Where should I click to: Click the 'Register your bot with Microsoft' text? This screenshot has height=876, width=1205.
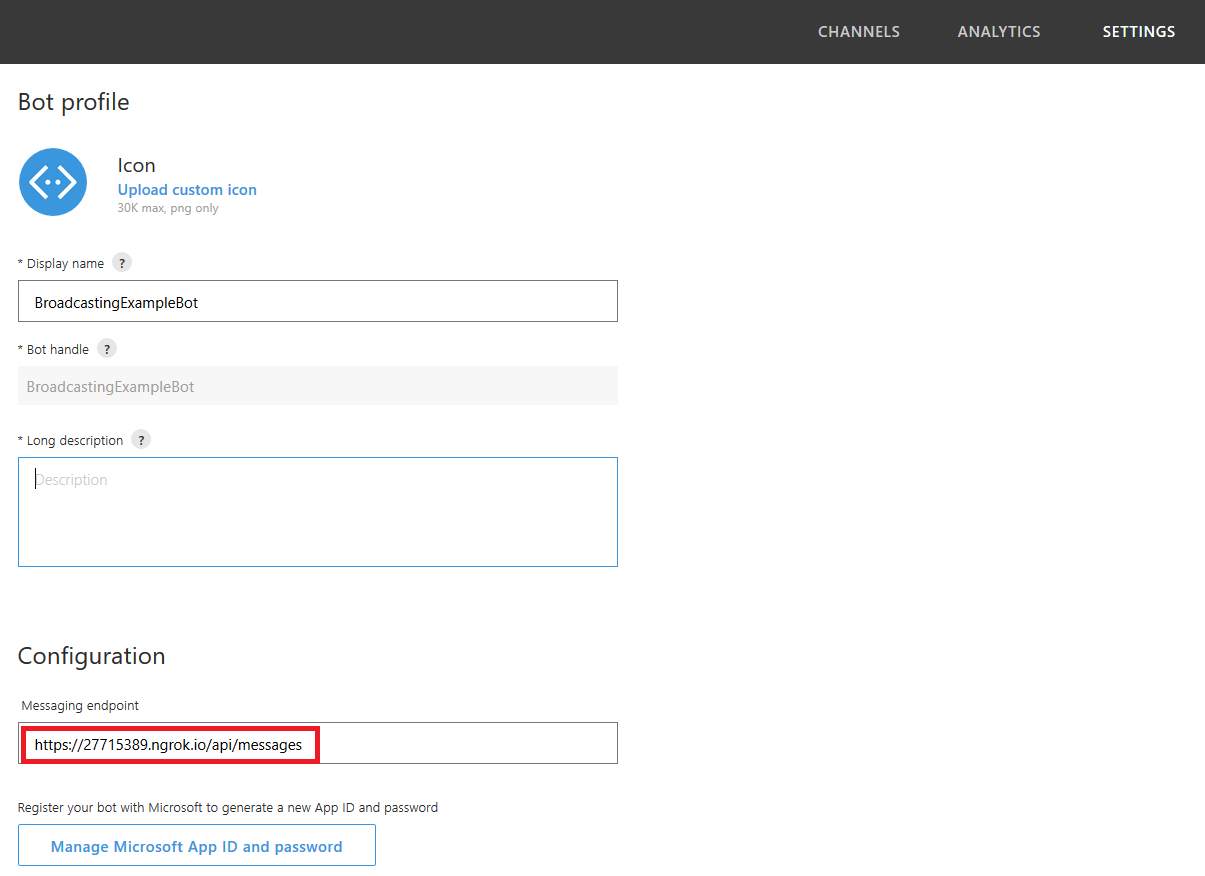coord(228,807)
